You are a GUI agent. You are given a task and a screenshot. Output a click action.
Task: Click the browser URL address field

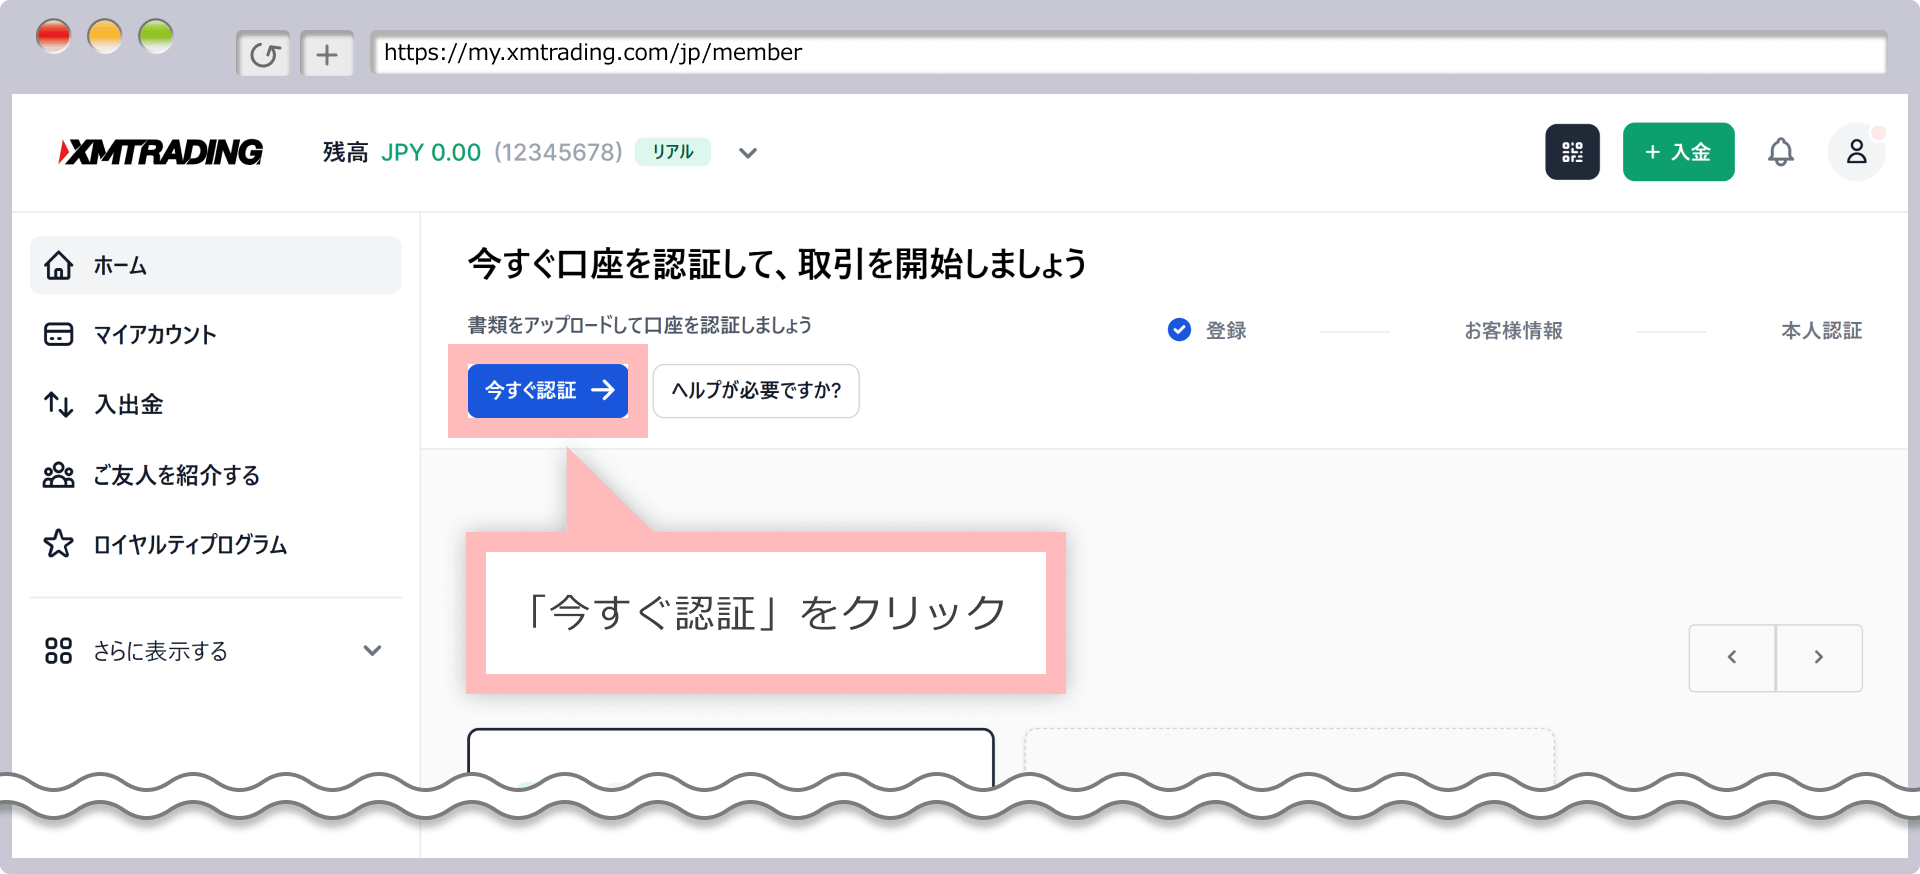(1127, 53)
